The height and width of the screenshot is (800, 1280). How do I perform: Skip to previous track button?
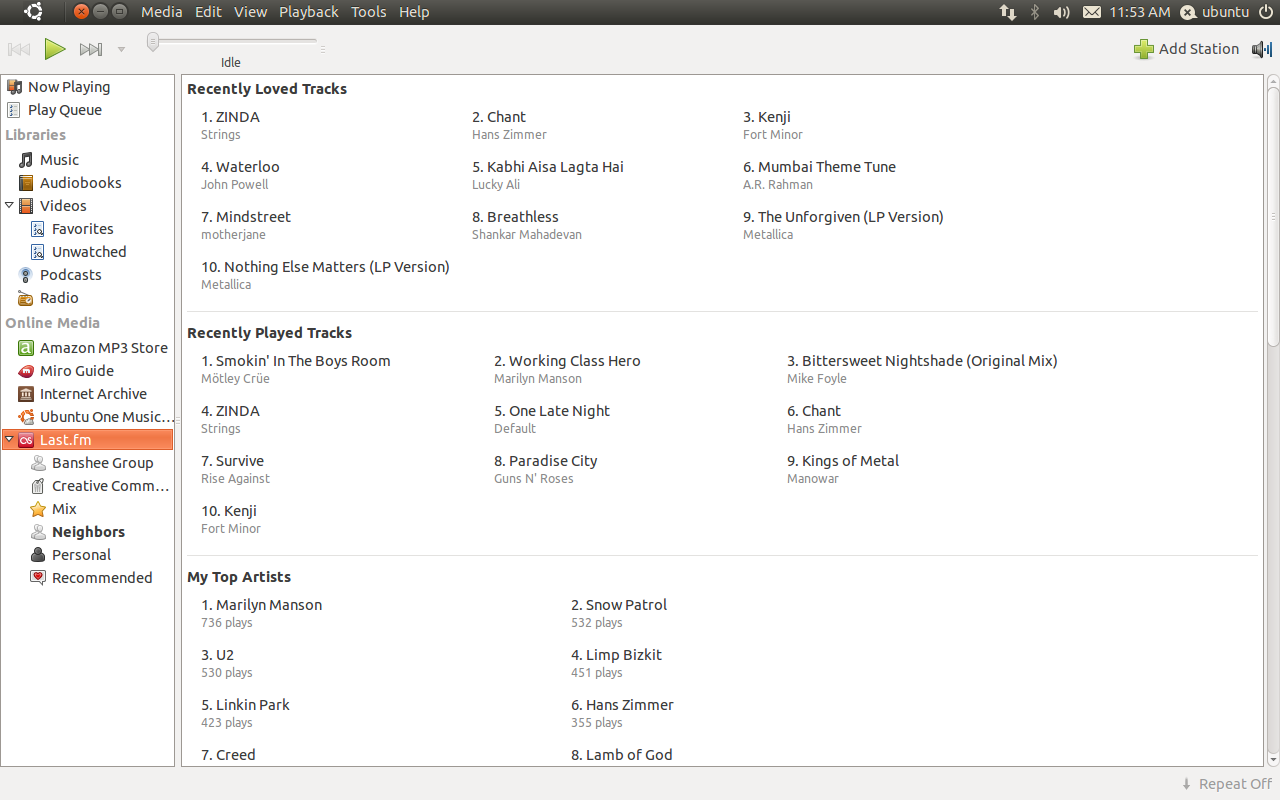[18, 49]
